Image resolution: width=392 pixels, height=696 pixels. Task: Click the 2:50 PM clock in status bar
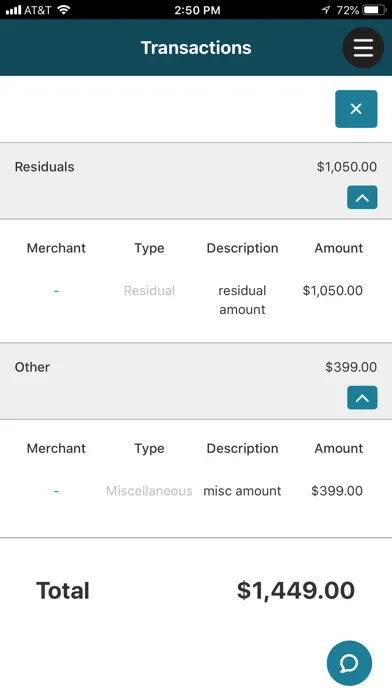(x=197, y=10)
